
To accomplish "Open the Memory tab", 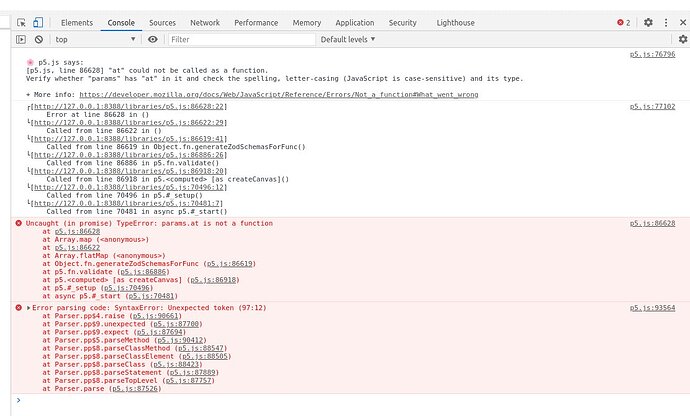I will [x=307, y=22].
